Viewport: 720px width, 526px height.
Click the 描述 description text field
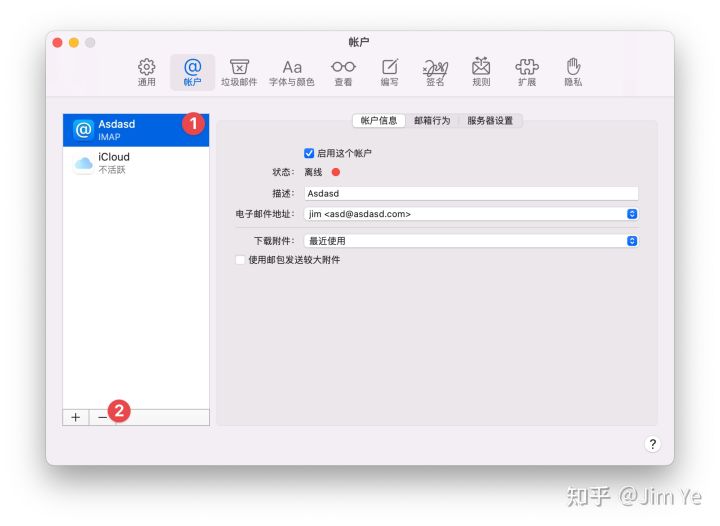point(471,193)
